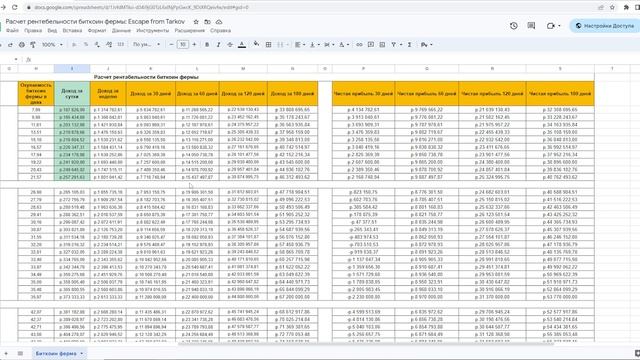Open the Данные menu
The image size is (640, 360).
pos(121,31)
